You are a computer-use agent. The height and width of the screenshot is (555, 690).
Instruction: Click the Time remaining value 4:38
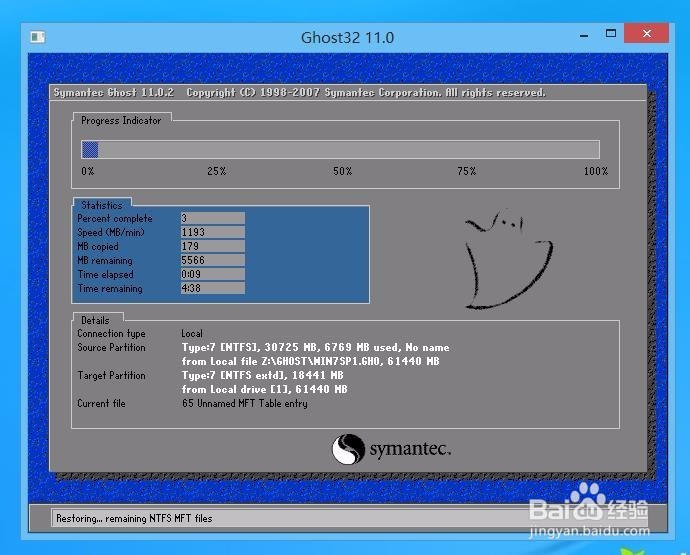point(213,288)
